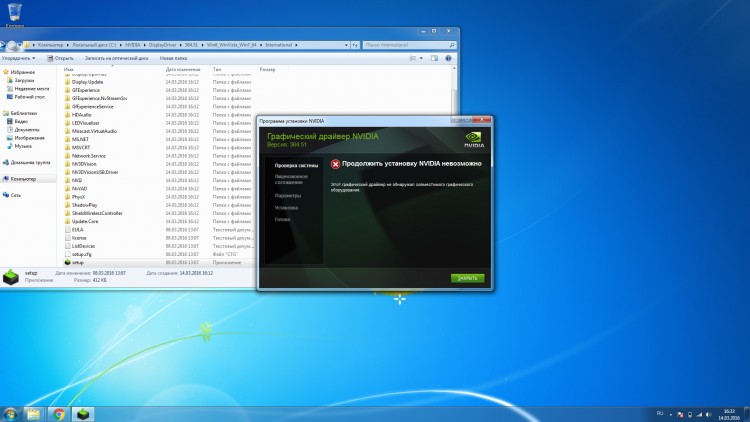Select Готово step in installer sidebar

(x=283, y=220)
